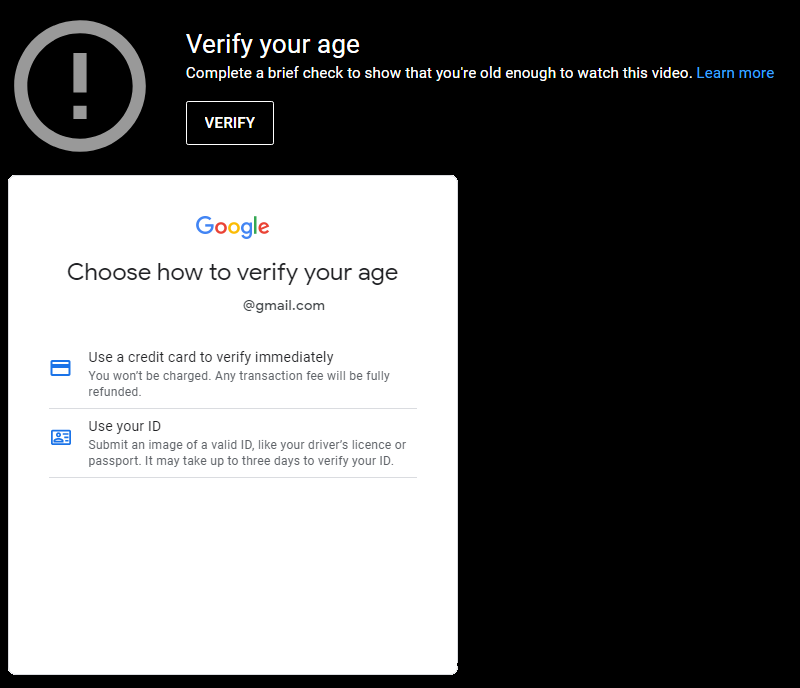Image resolution: width=800 pixels, height=688 pixels.
Task: Click the ID card icon
Action: 61,437
